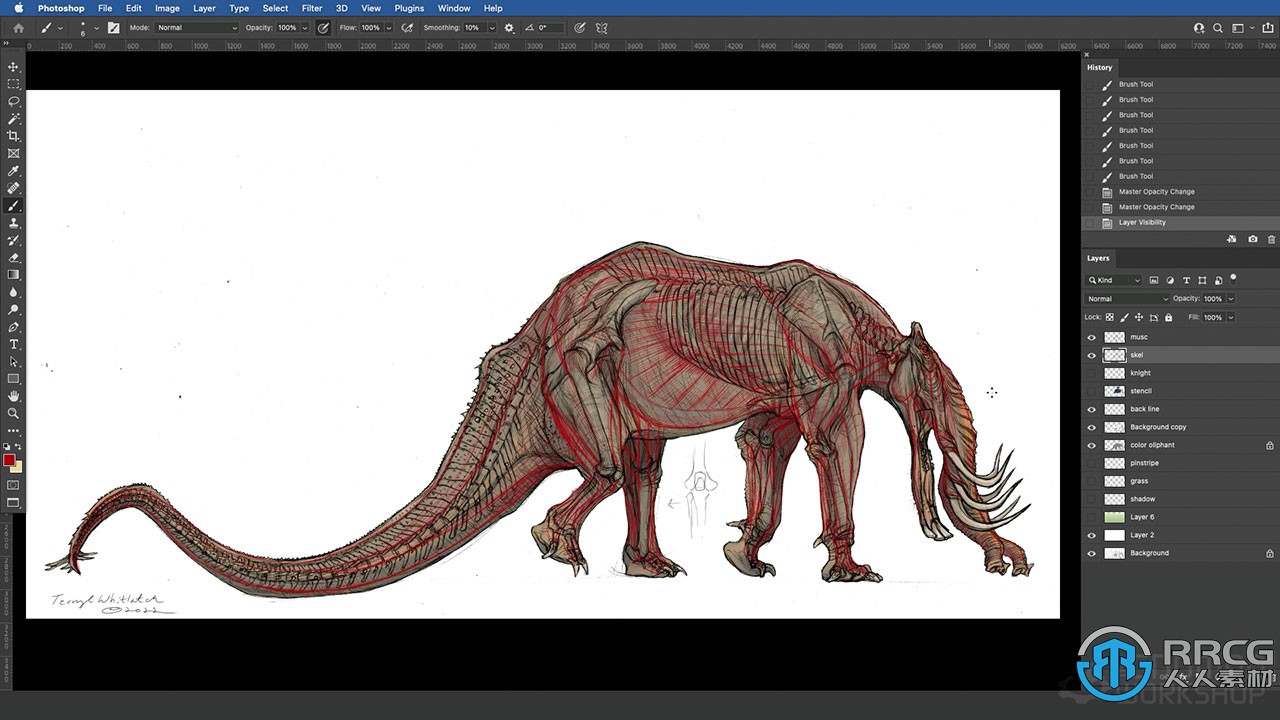Screen dimensions: 1280x720
Task: Select the Gradient tool
Action: click(13, 275)
